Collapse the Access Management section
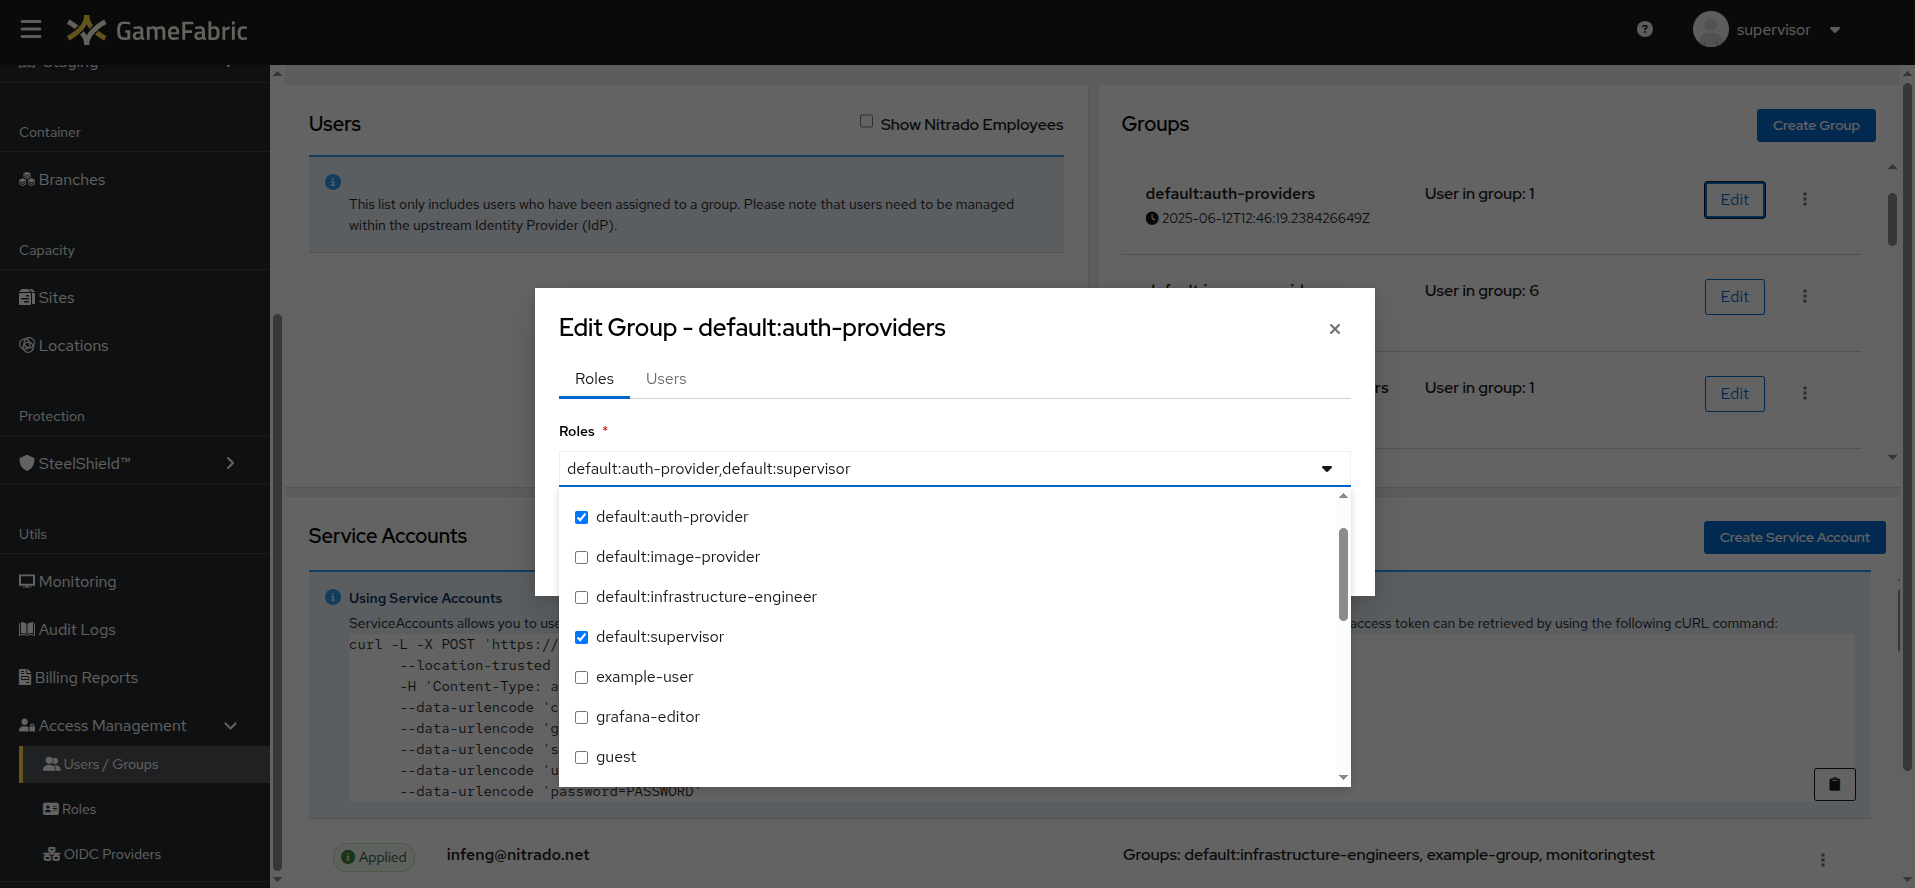 pos(231,726)
